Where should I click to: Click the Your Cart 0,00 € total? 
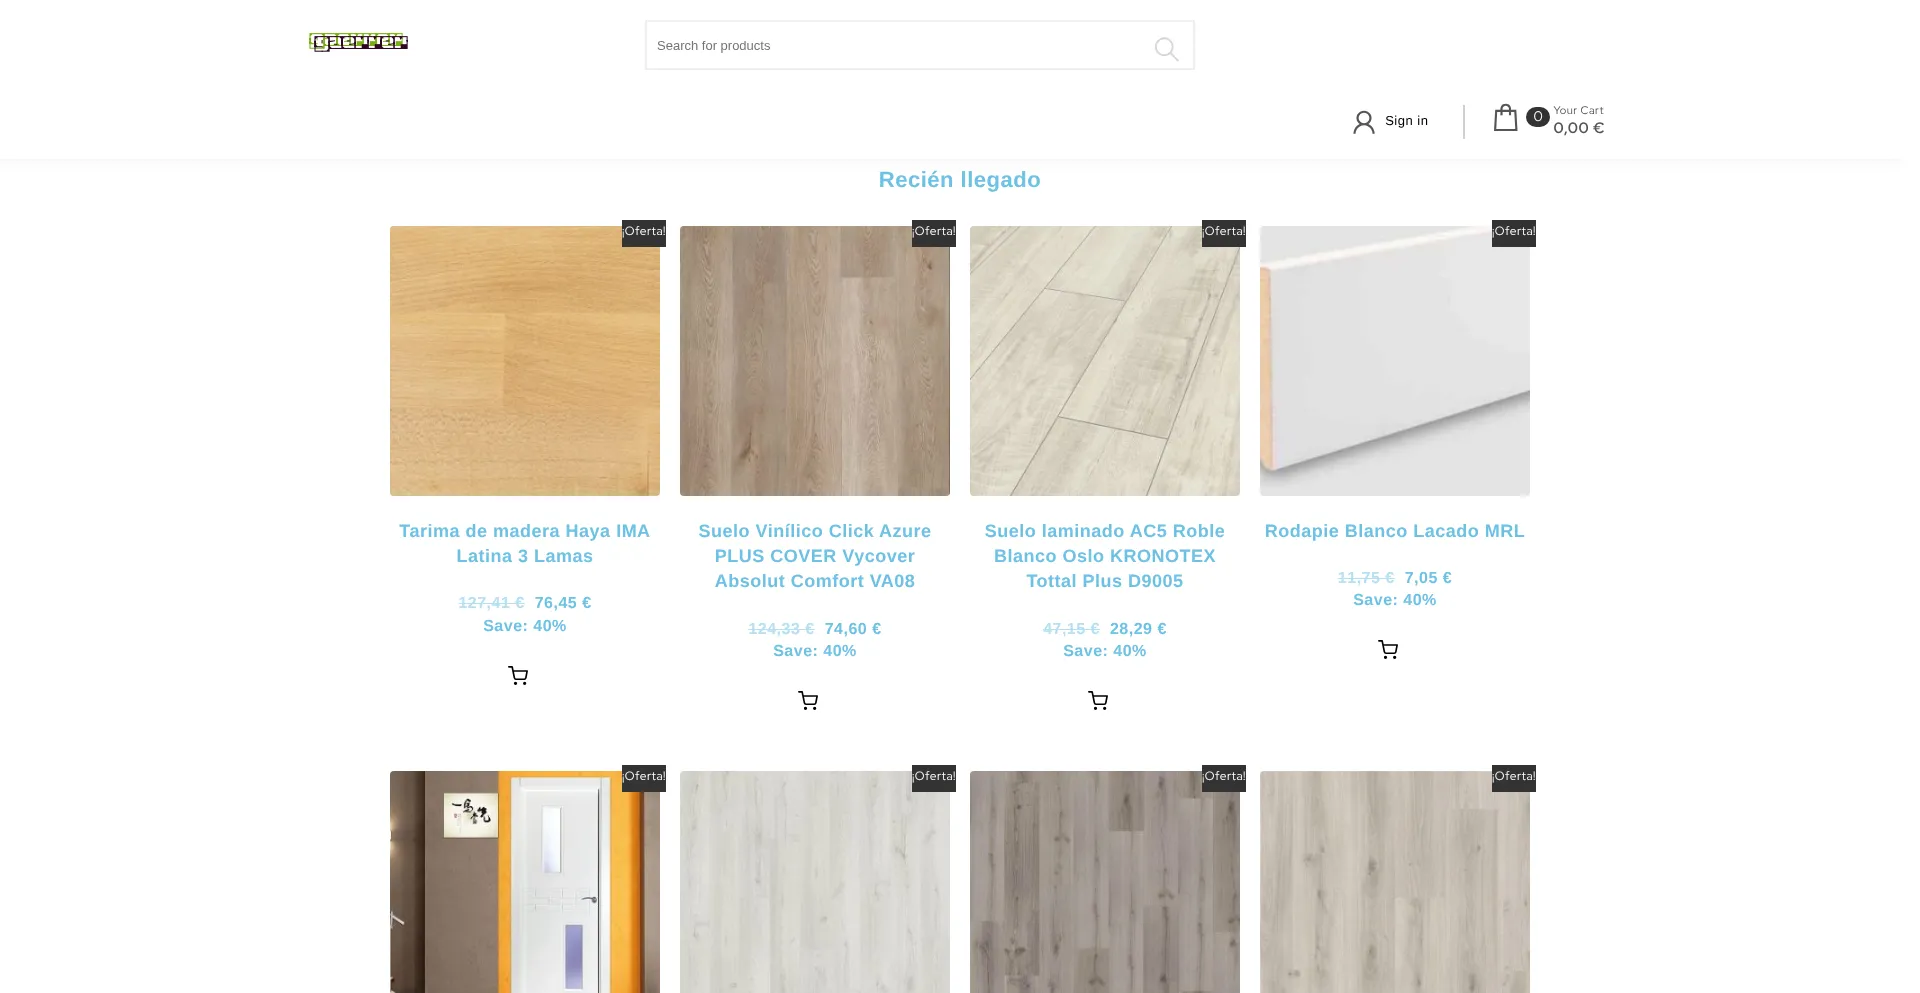pos(1578,120)
